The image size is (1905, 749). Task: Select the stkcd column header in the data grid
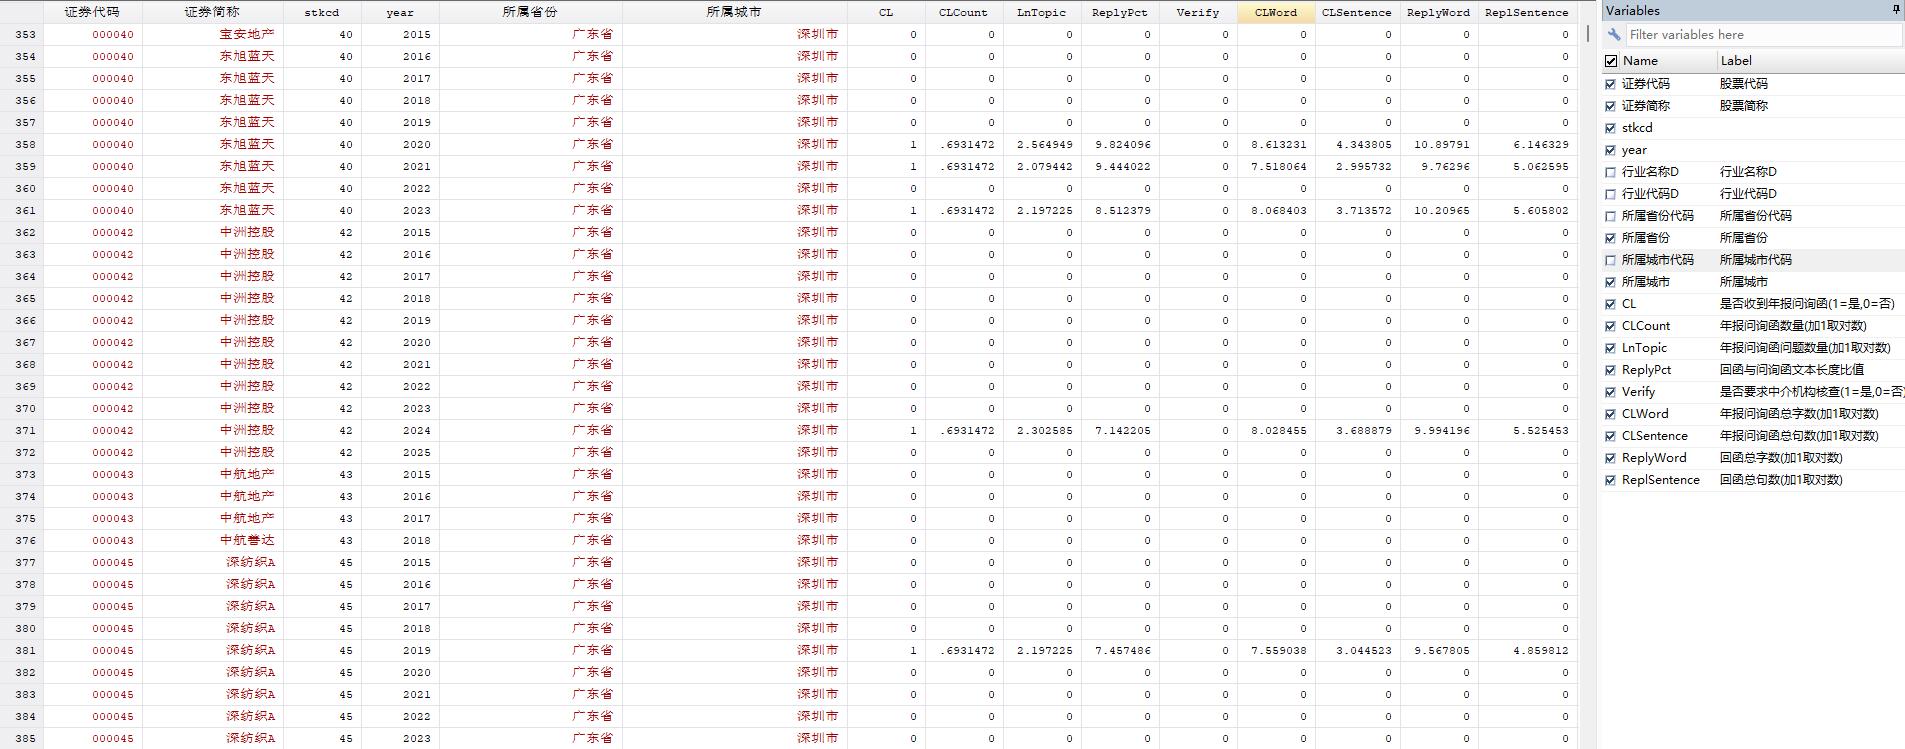(x=322, y=12)
